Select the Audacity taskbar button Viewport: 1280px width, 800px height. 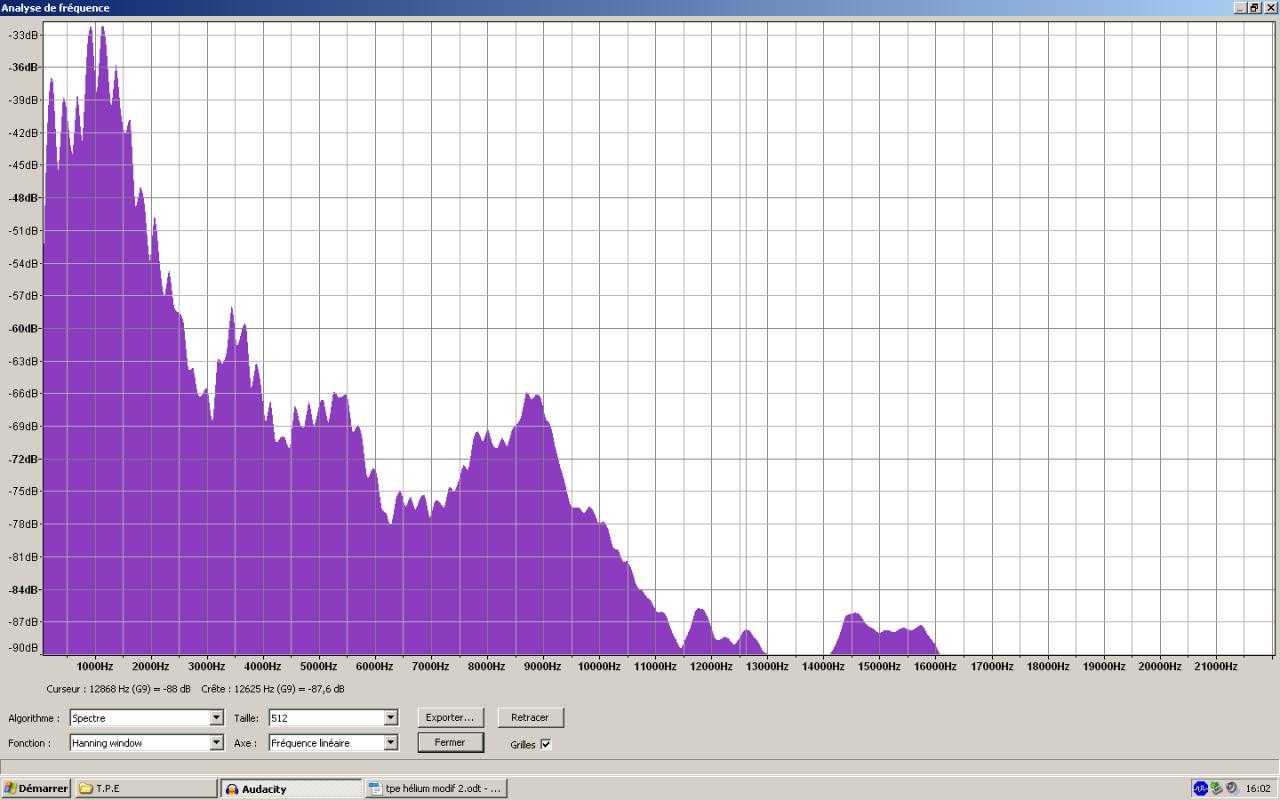pos(291,788)
